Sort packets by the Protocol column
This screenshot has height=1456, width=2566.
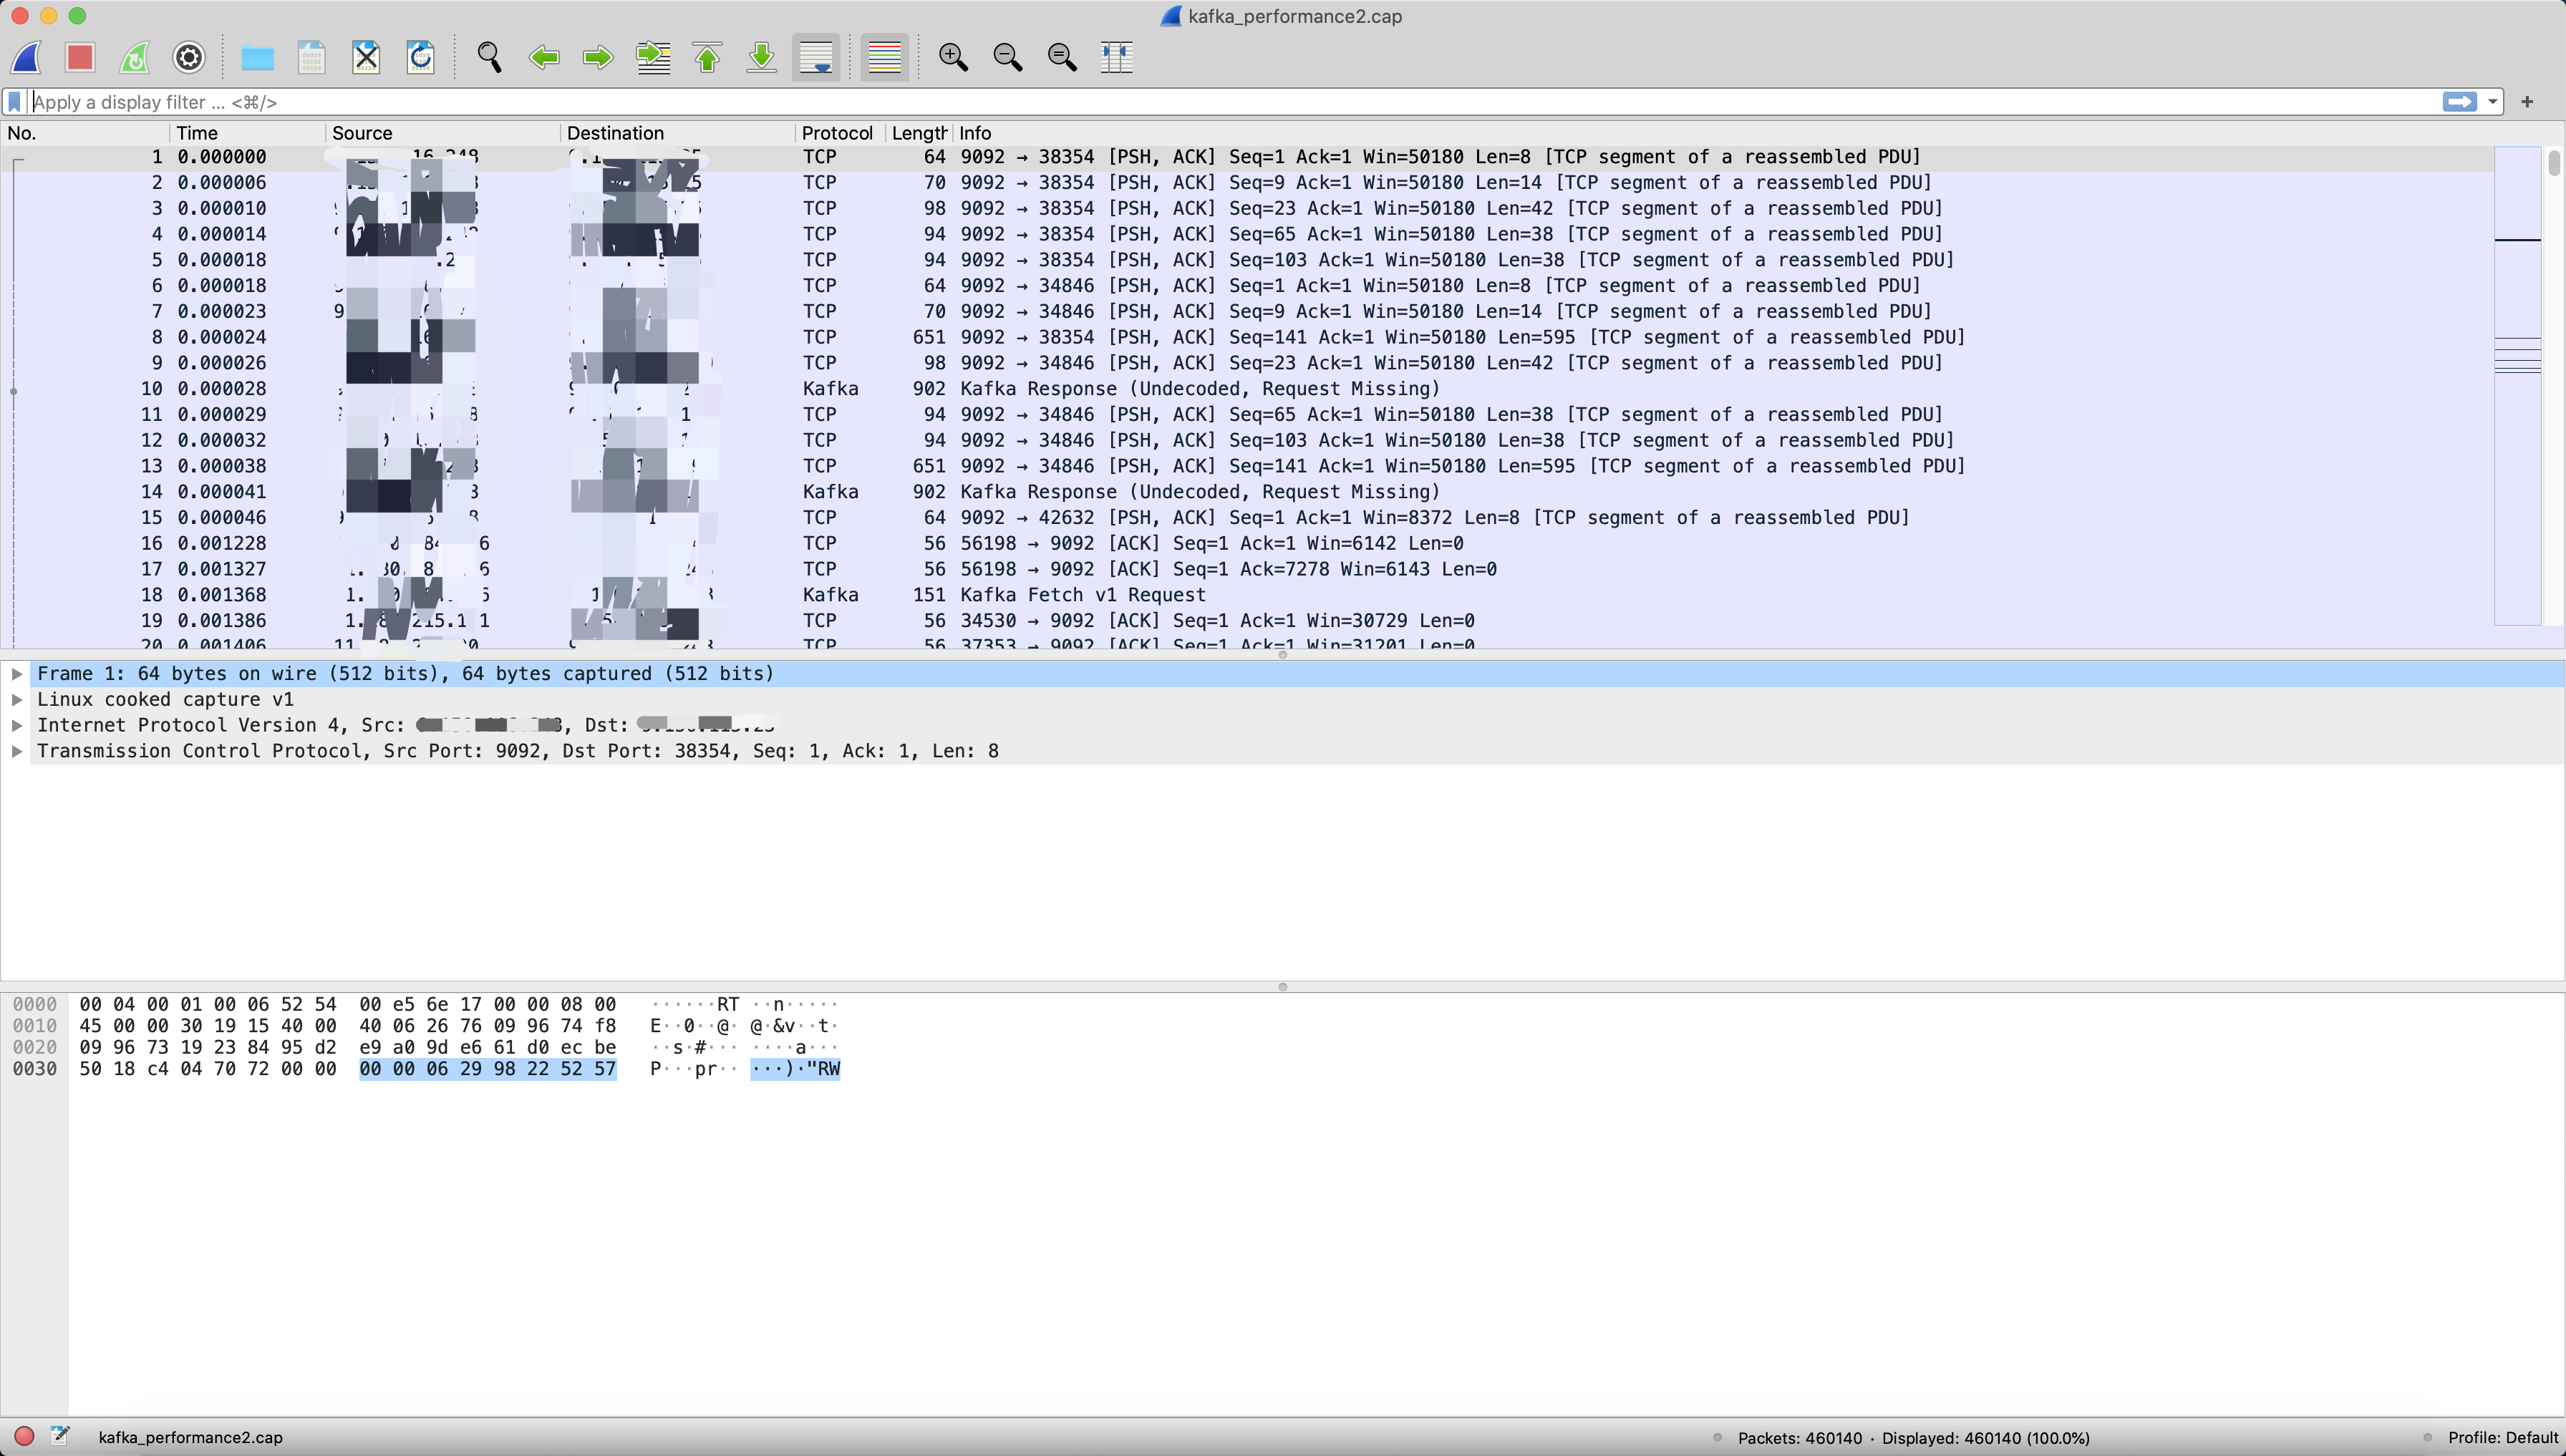[x=836, y=133]
